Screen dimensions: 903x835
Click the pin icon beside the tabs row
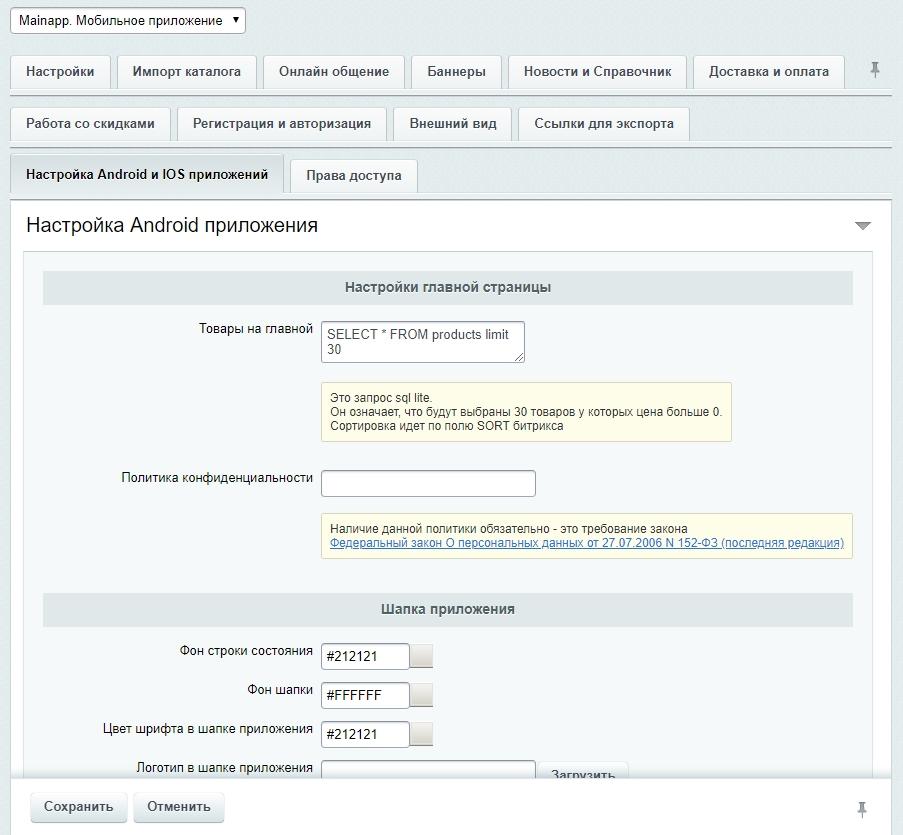point(875,70)
